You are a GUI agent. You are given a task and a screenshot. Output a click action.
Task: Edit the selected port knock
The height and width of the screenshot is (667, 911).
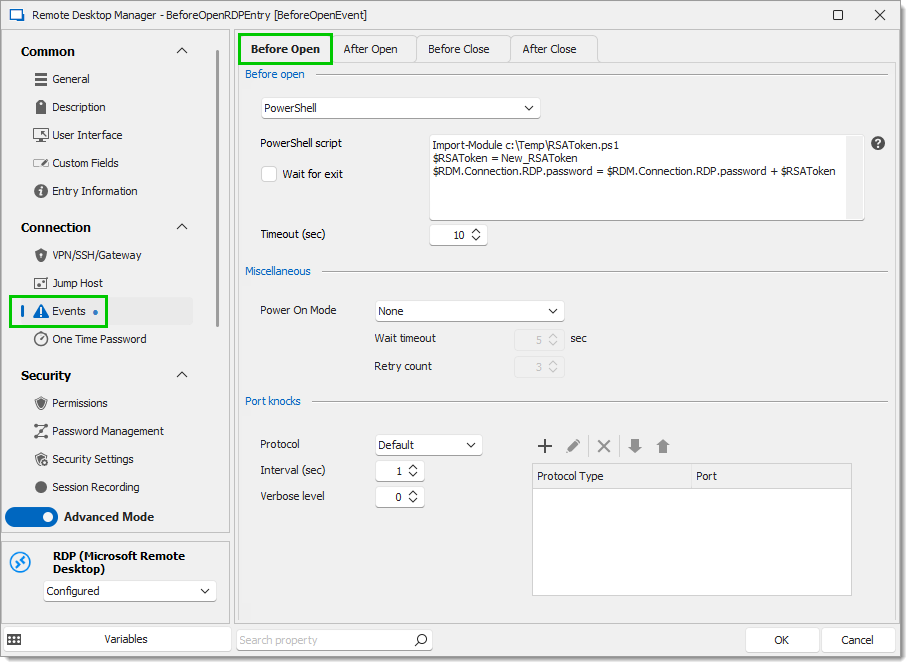pyautogui.click(x=573, y=446)
